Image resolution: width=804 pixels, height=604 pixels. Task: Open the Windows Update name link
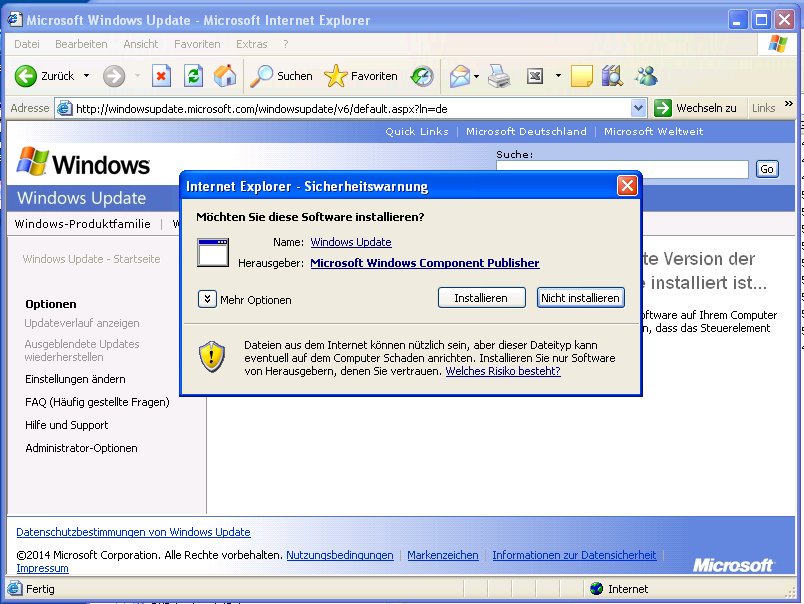351,242
